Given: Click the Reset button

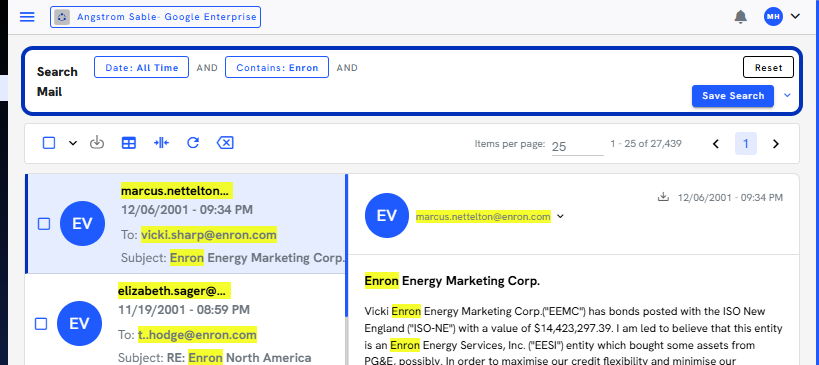Looking at the screenshot, I should pos(768,67).
